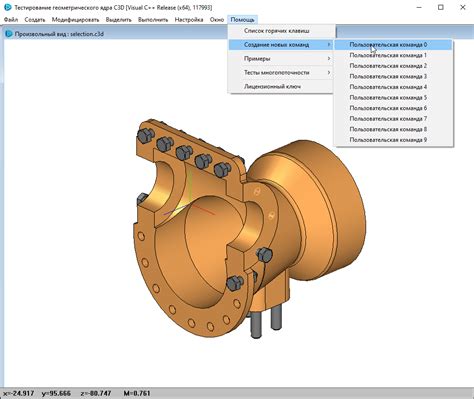Expand the Создание новых команд submenu arrow
Screen dimensions: 474x399
point(329,45)
